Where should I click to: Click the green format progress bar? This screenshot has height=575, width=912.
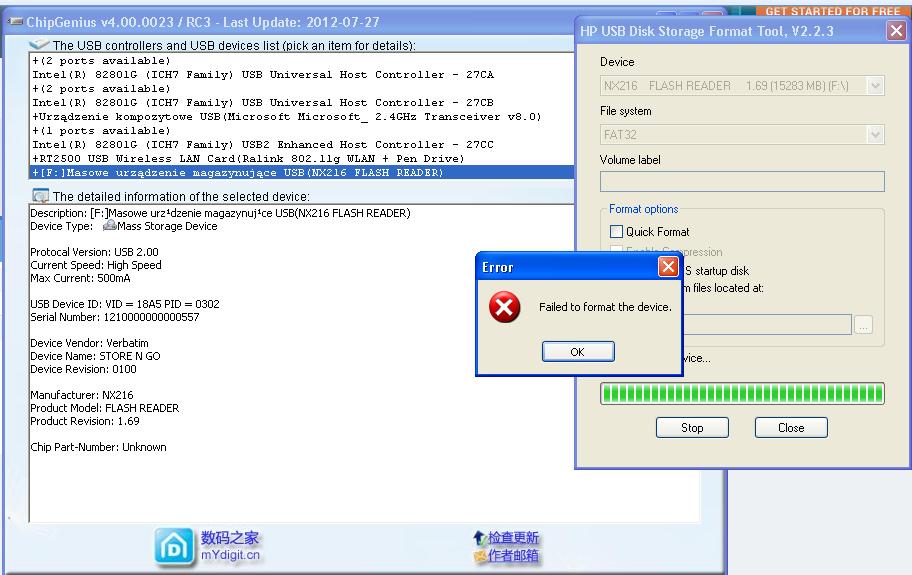pyautogui.click(x=742, y=394)
